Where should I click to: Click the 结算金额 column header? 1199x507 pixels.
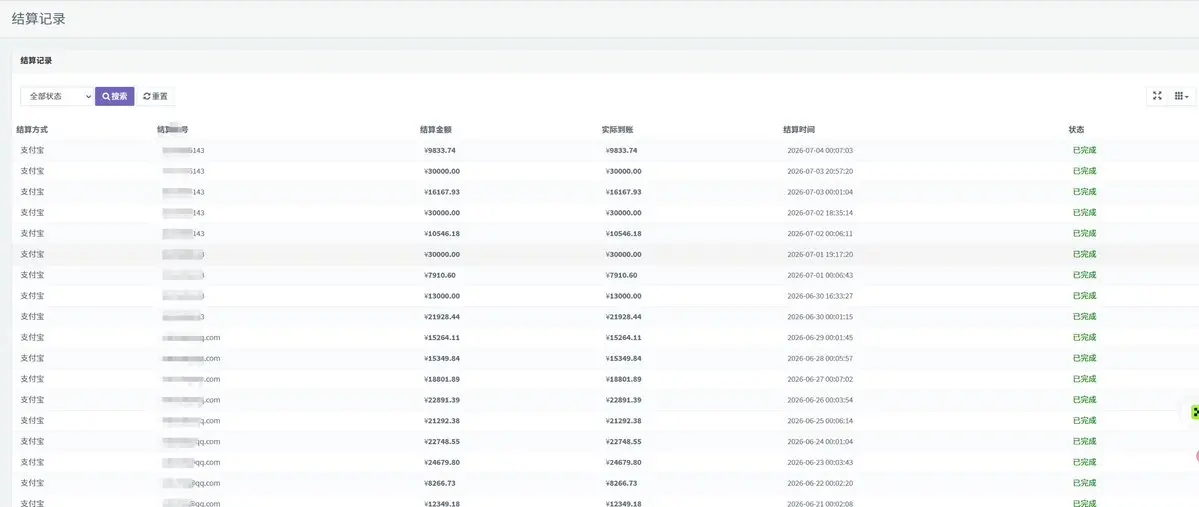[x=436, y=130]
